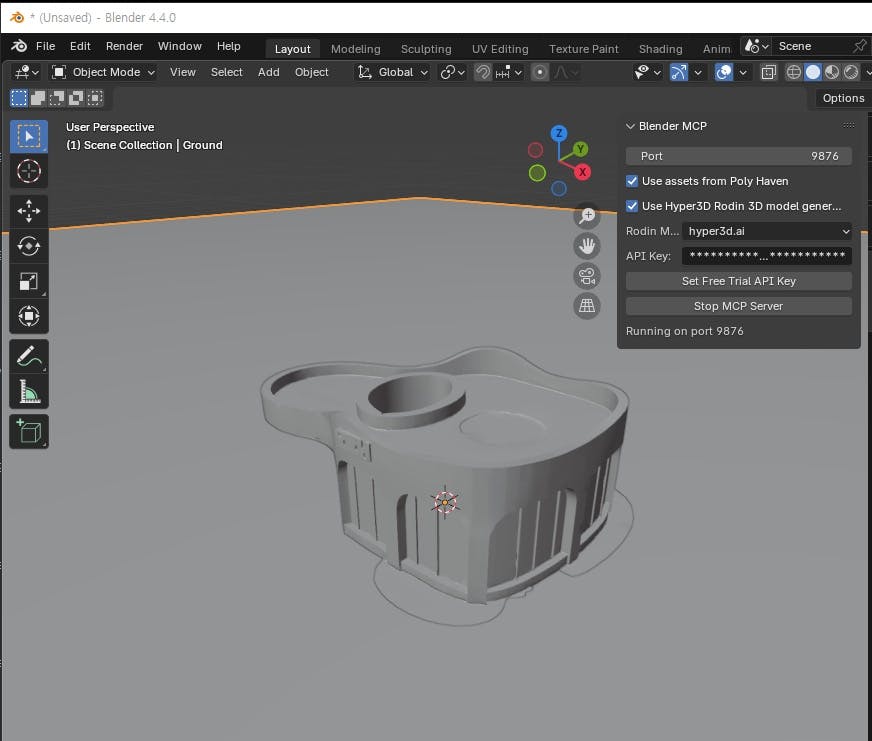Switch to the Sculpting workspace tab

426,49
